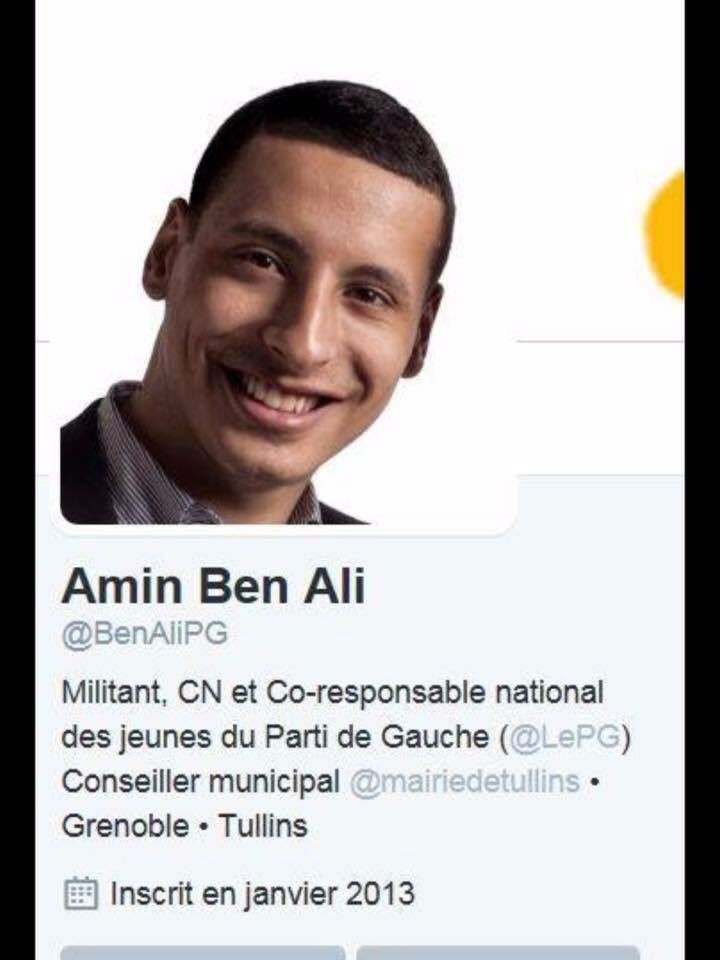The image size is (720, 960).
Task: Follow the @LePG mention link
Action: (x=565, y=738)
